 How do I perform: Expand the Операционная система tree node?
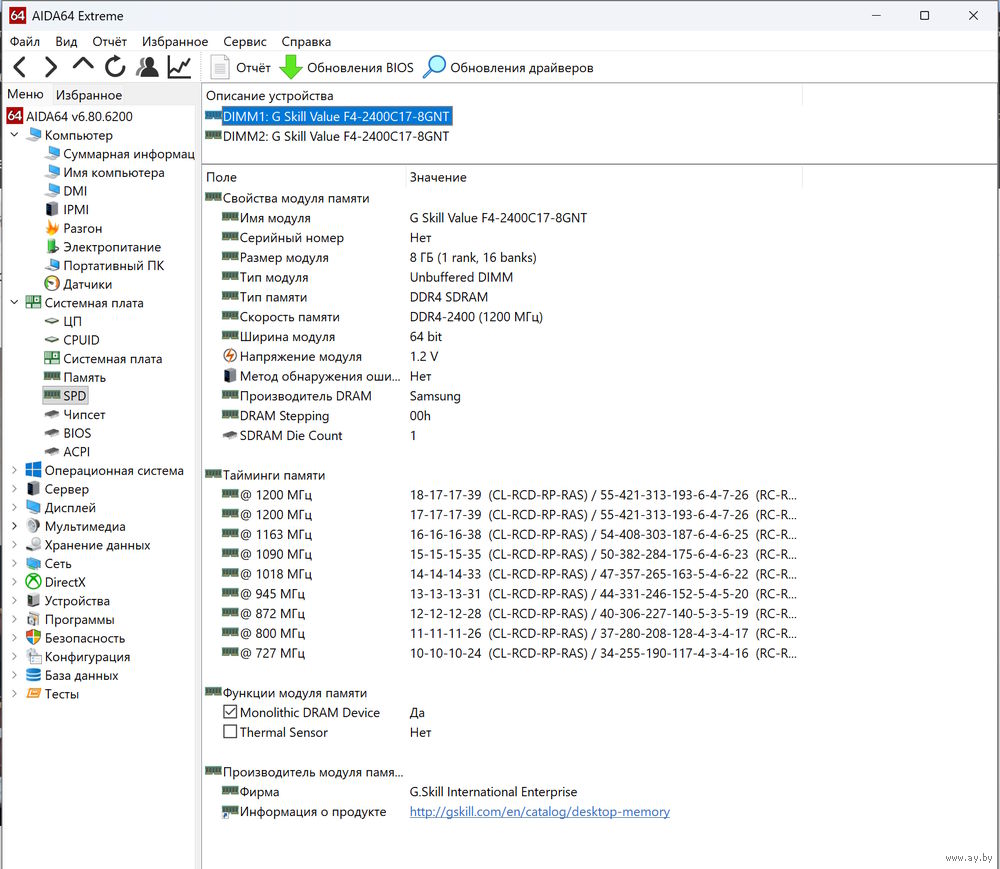tap(14, 471)
